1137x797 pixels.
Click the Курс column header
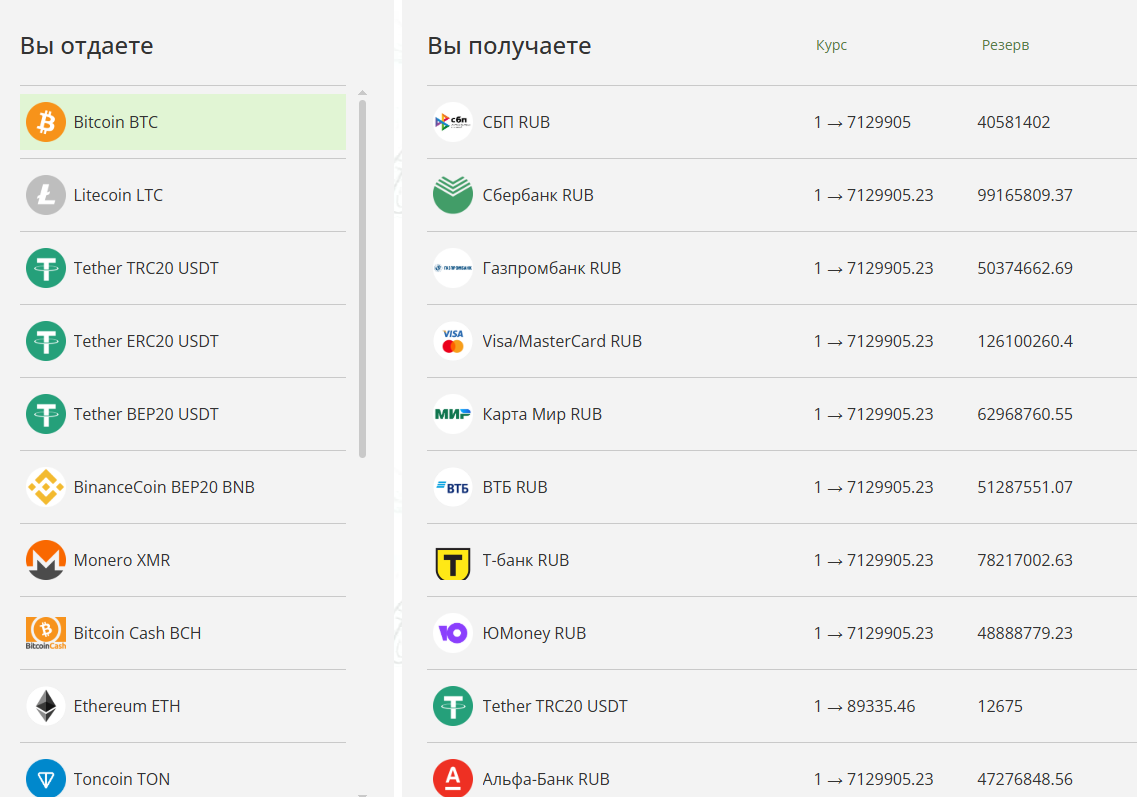coord(831,45)
